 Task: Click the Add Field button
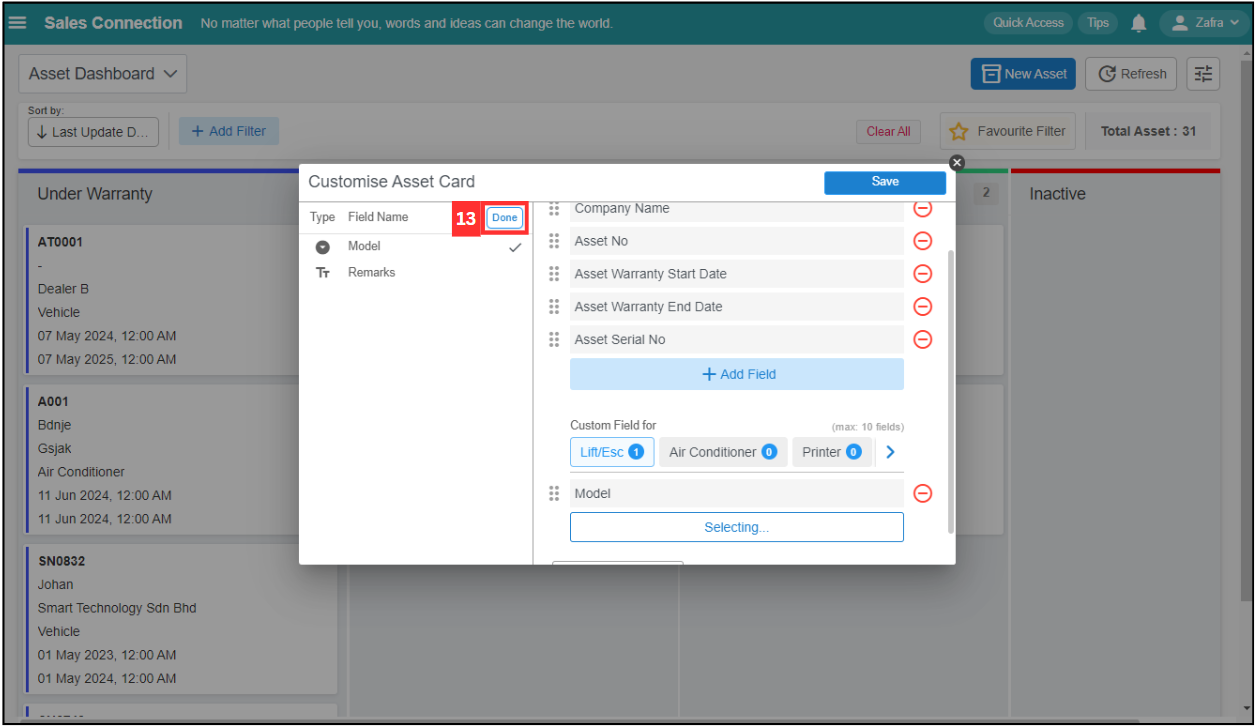click(x=737, y=374)
